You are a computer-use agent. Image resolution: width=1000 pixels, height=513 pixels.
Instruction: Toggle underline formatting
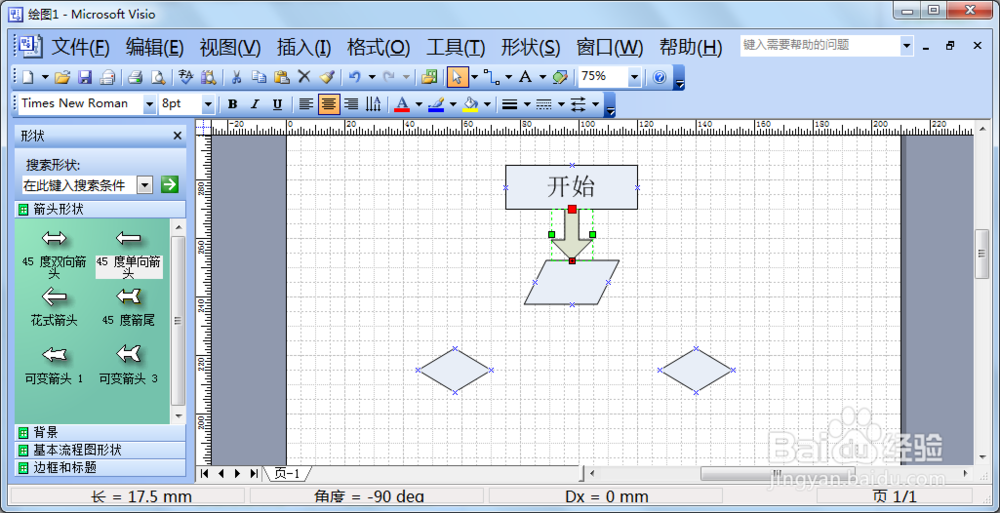(x=277, y=104)
